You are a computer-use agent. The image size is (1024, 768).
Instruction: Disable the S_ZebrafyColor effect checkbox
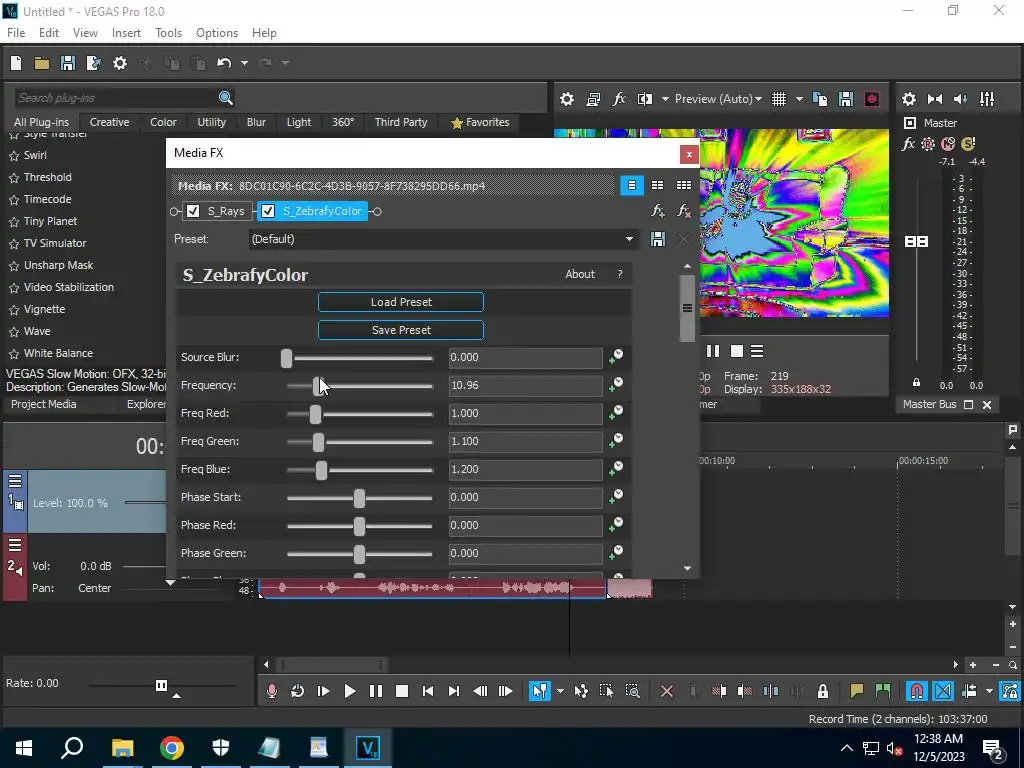click(268, 211)
